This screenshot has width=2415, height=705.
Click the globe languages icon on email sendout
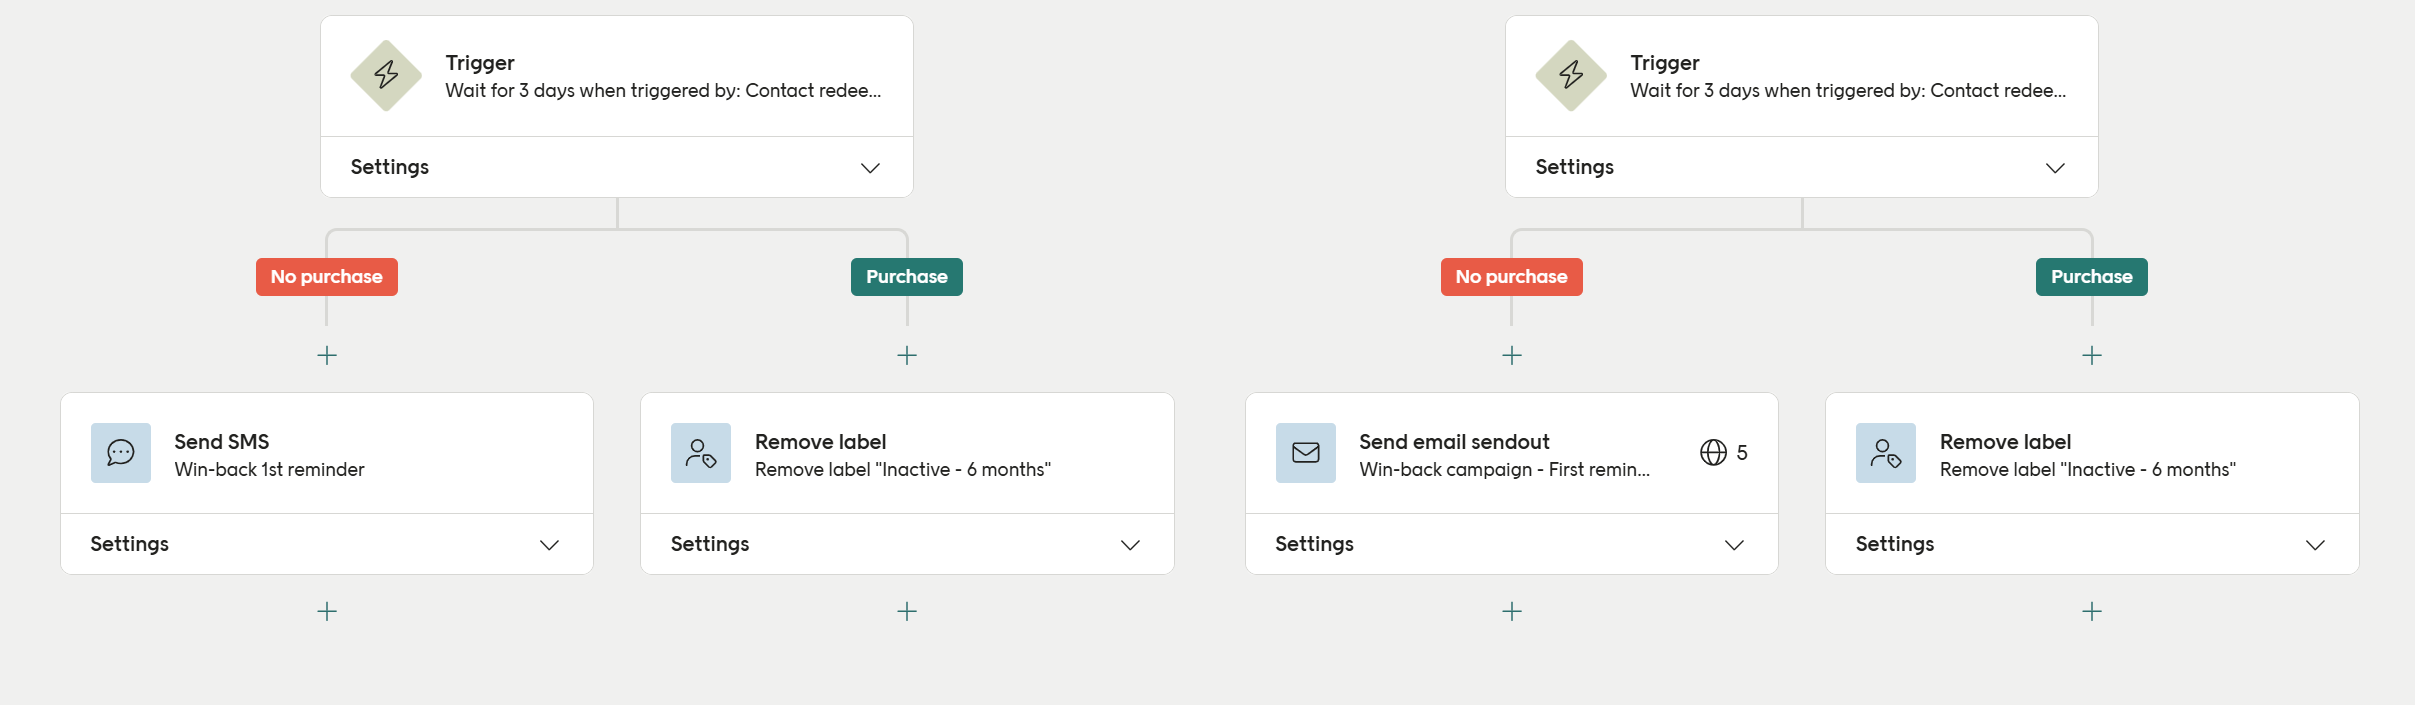click(1713, 453)
